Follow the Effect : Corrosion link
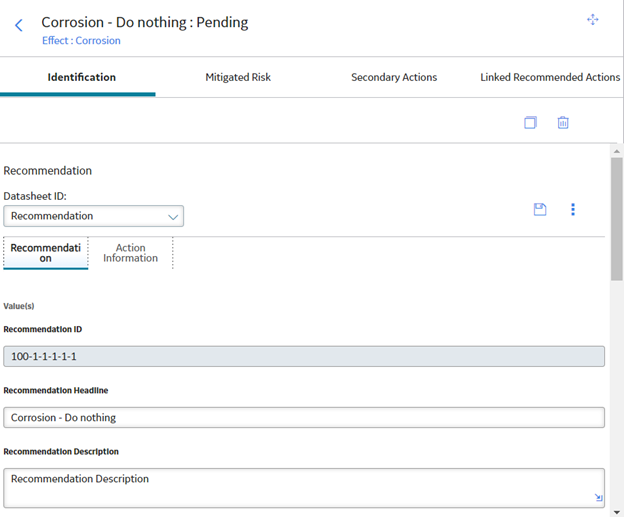Screen dimensions: 624x517 pyautogui.click(x=81, y=41)
